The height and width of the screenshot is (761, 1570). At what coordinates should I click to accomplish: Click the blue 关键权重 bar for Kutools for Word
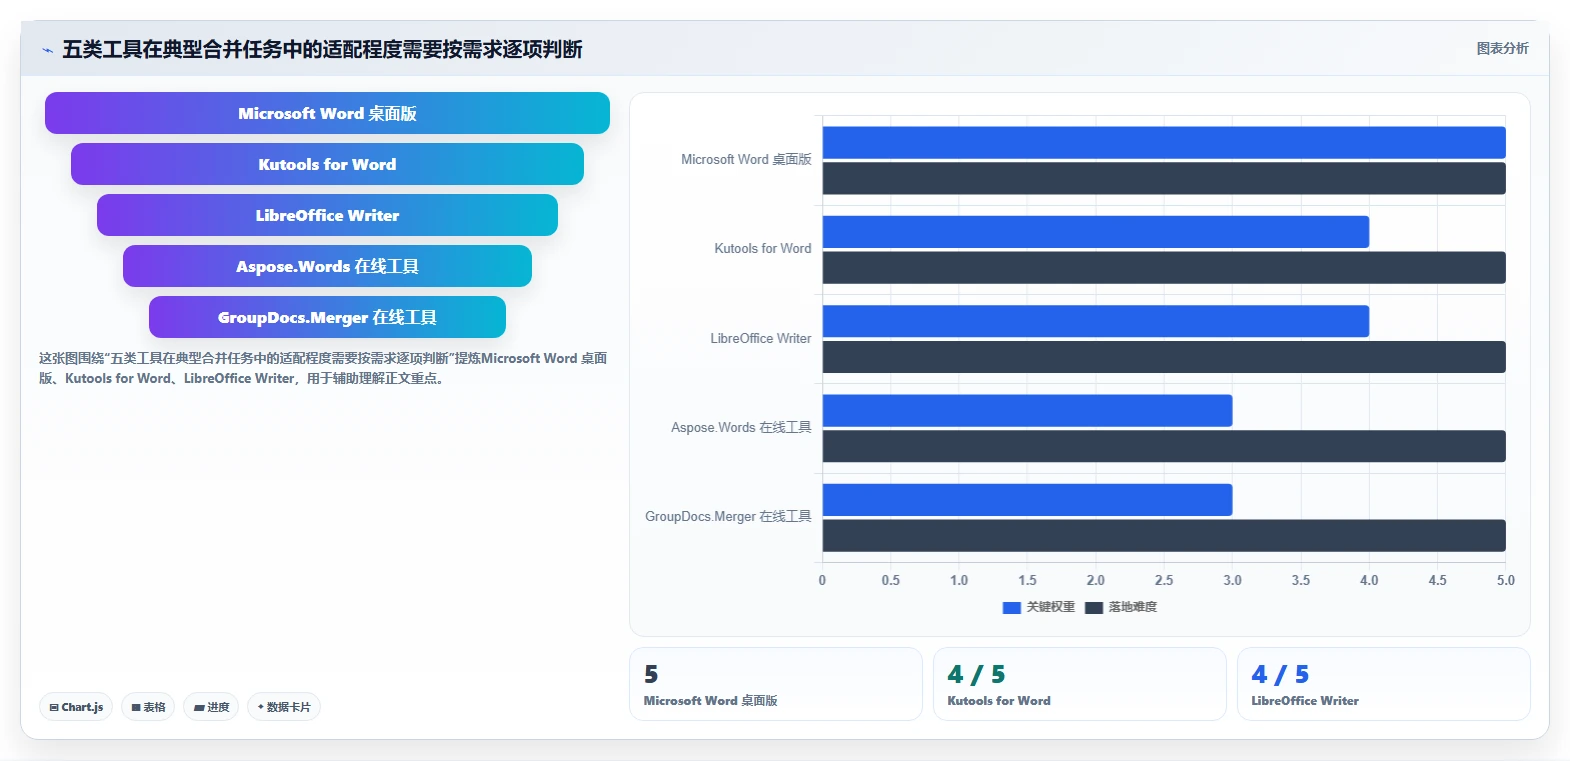1096,232
